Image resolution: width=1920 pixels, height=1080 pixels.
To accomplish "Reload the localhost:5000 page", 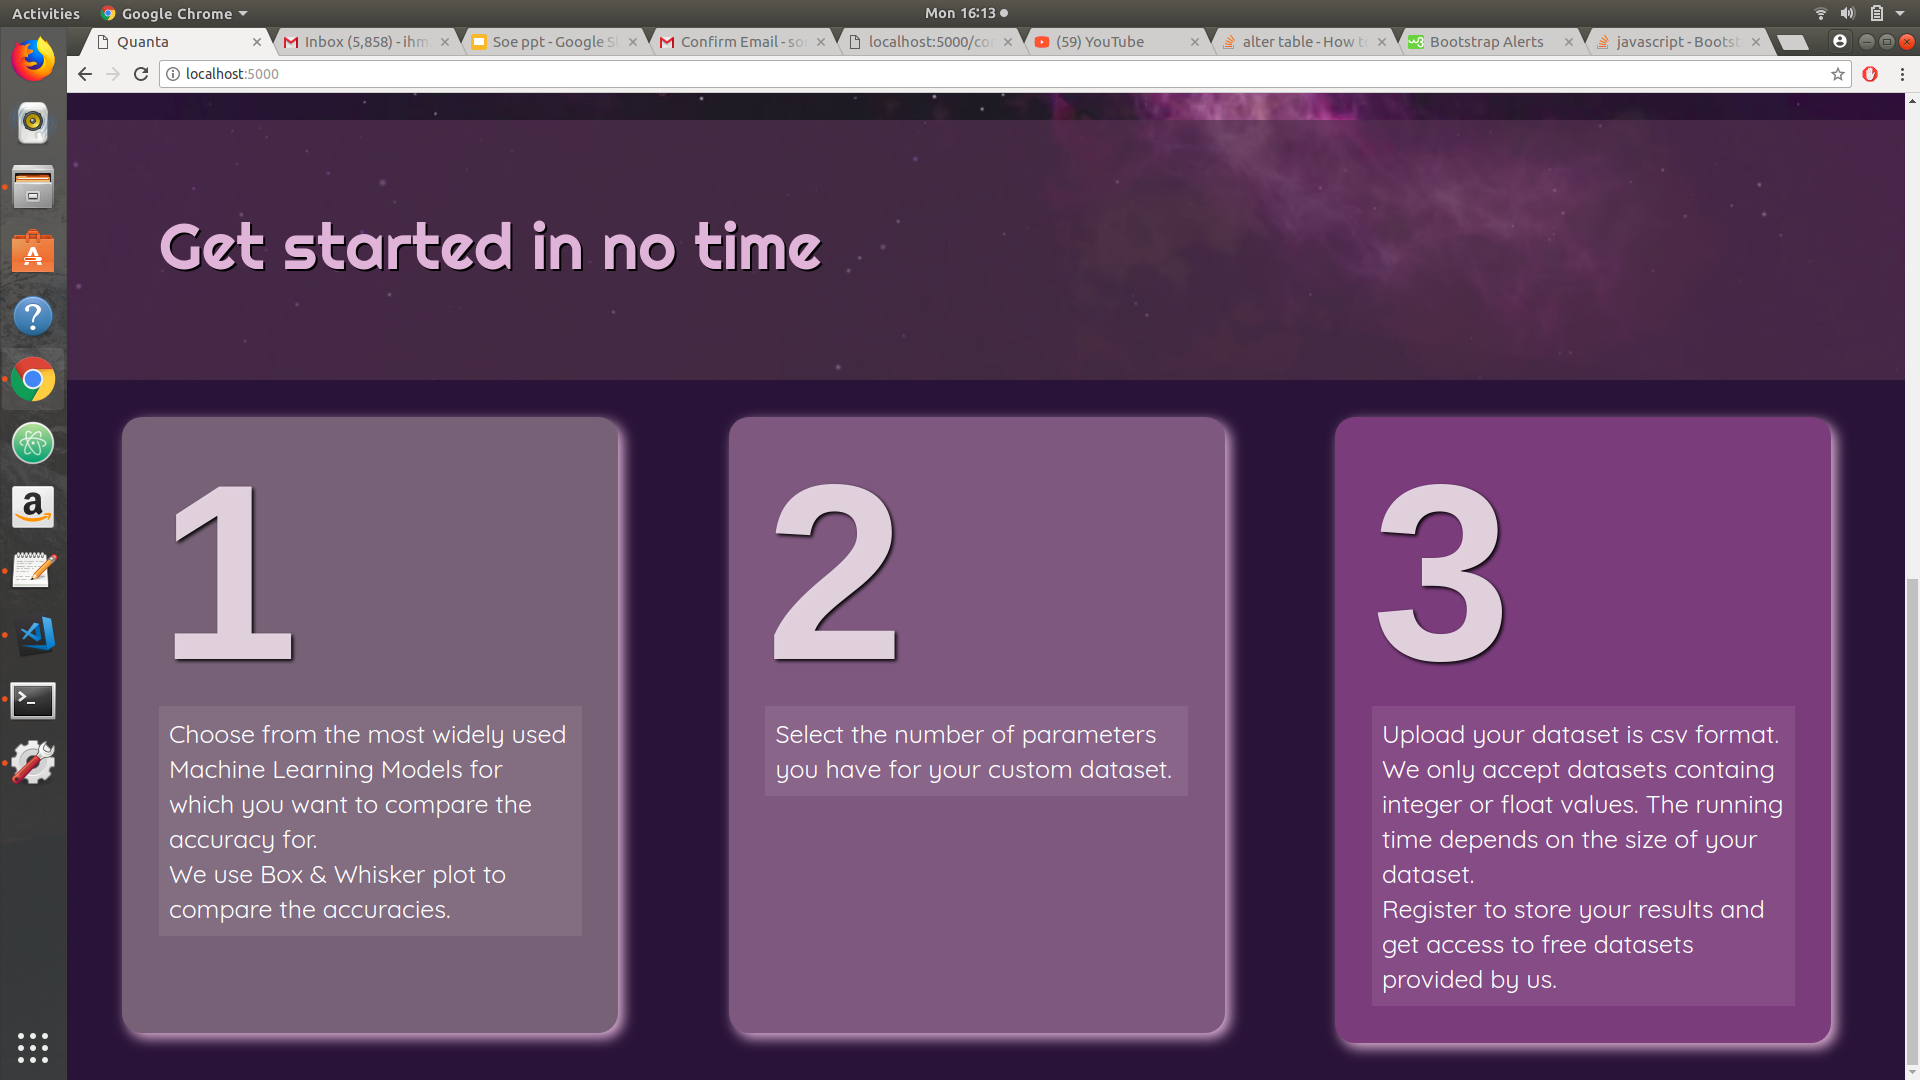I will pos(141,74).
